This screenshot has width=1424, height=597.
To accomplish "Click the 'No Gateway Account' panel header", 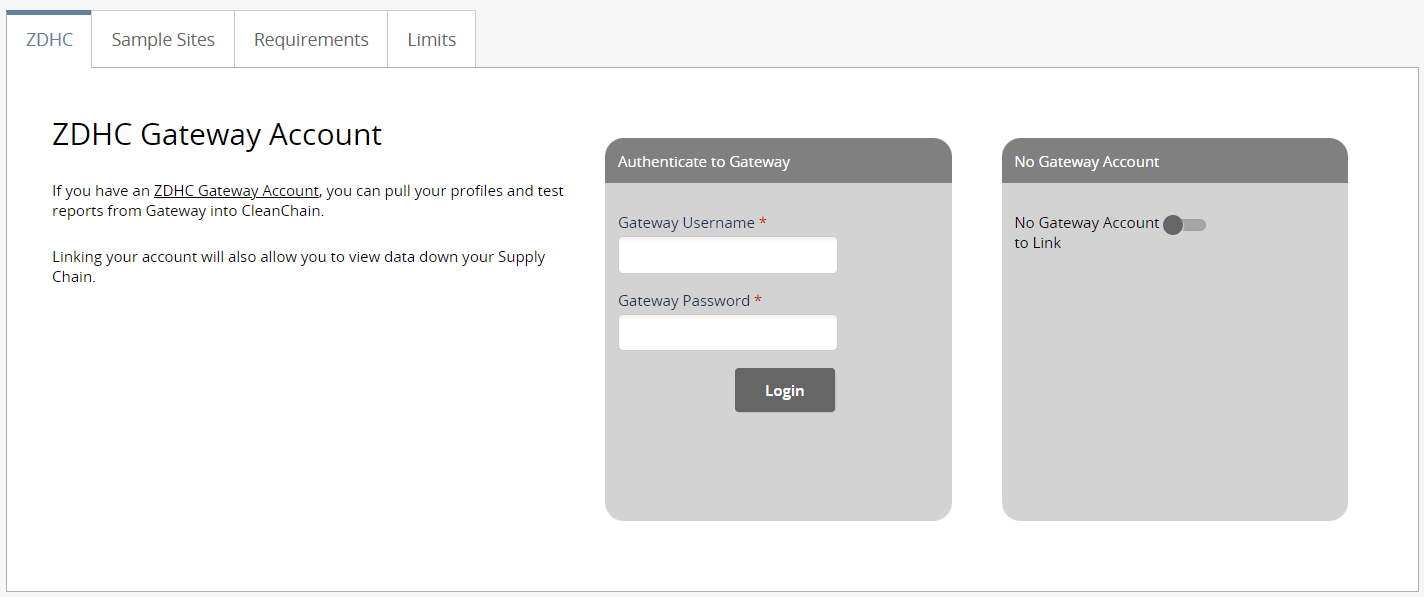I will [x=1175, y=161].
